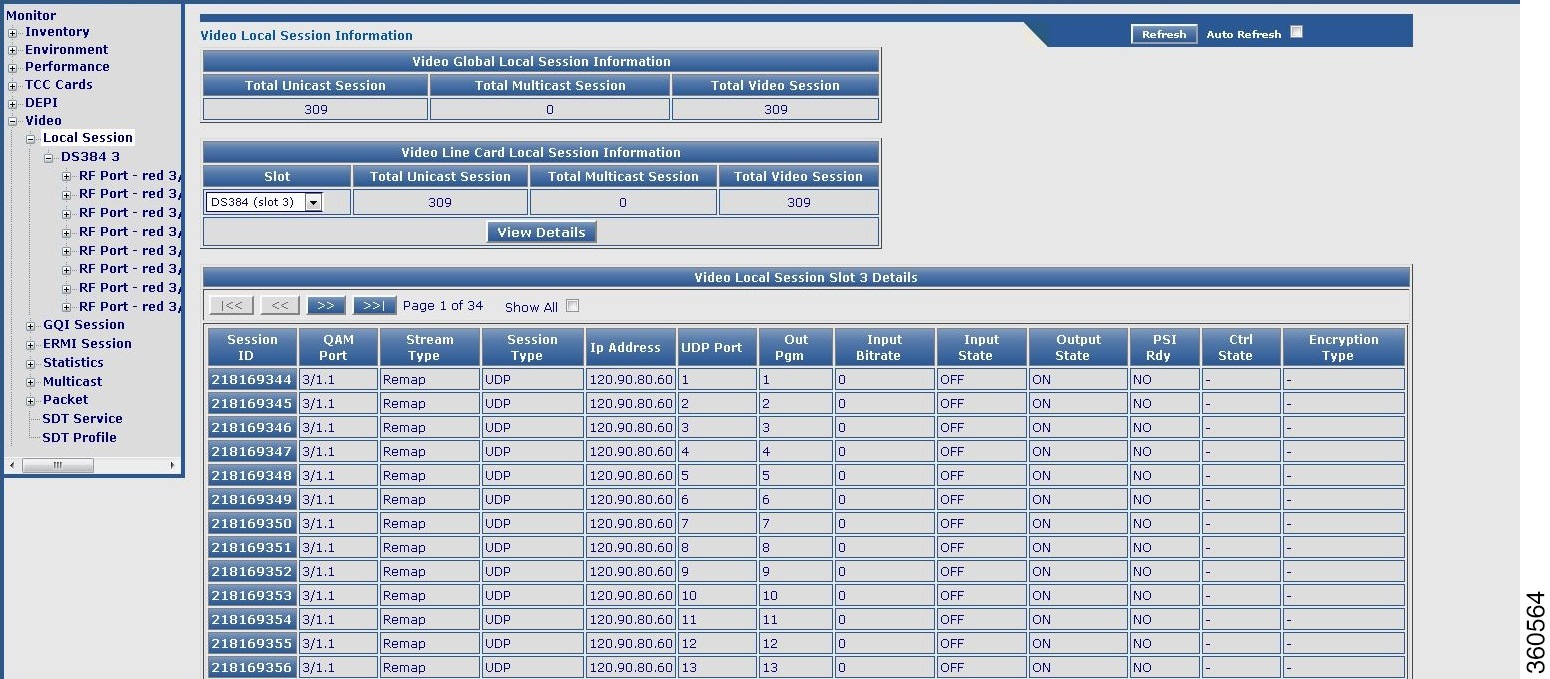Open session ID 218169347

(252, 452)
